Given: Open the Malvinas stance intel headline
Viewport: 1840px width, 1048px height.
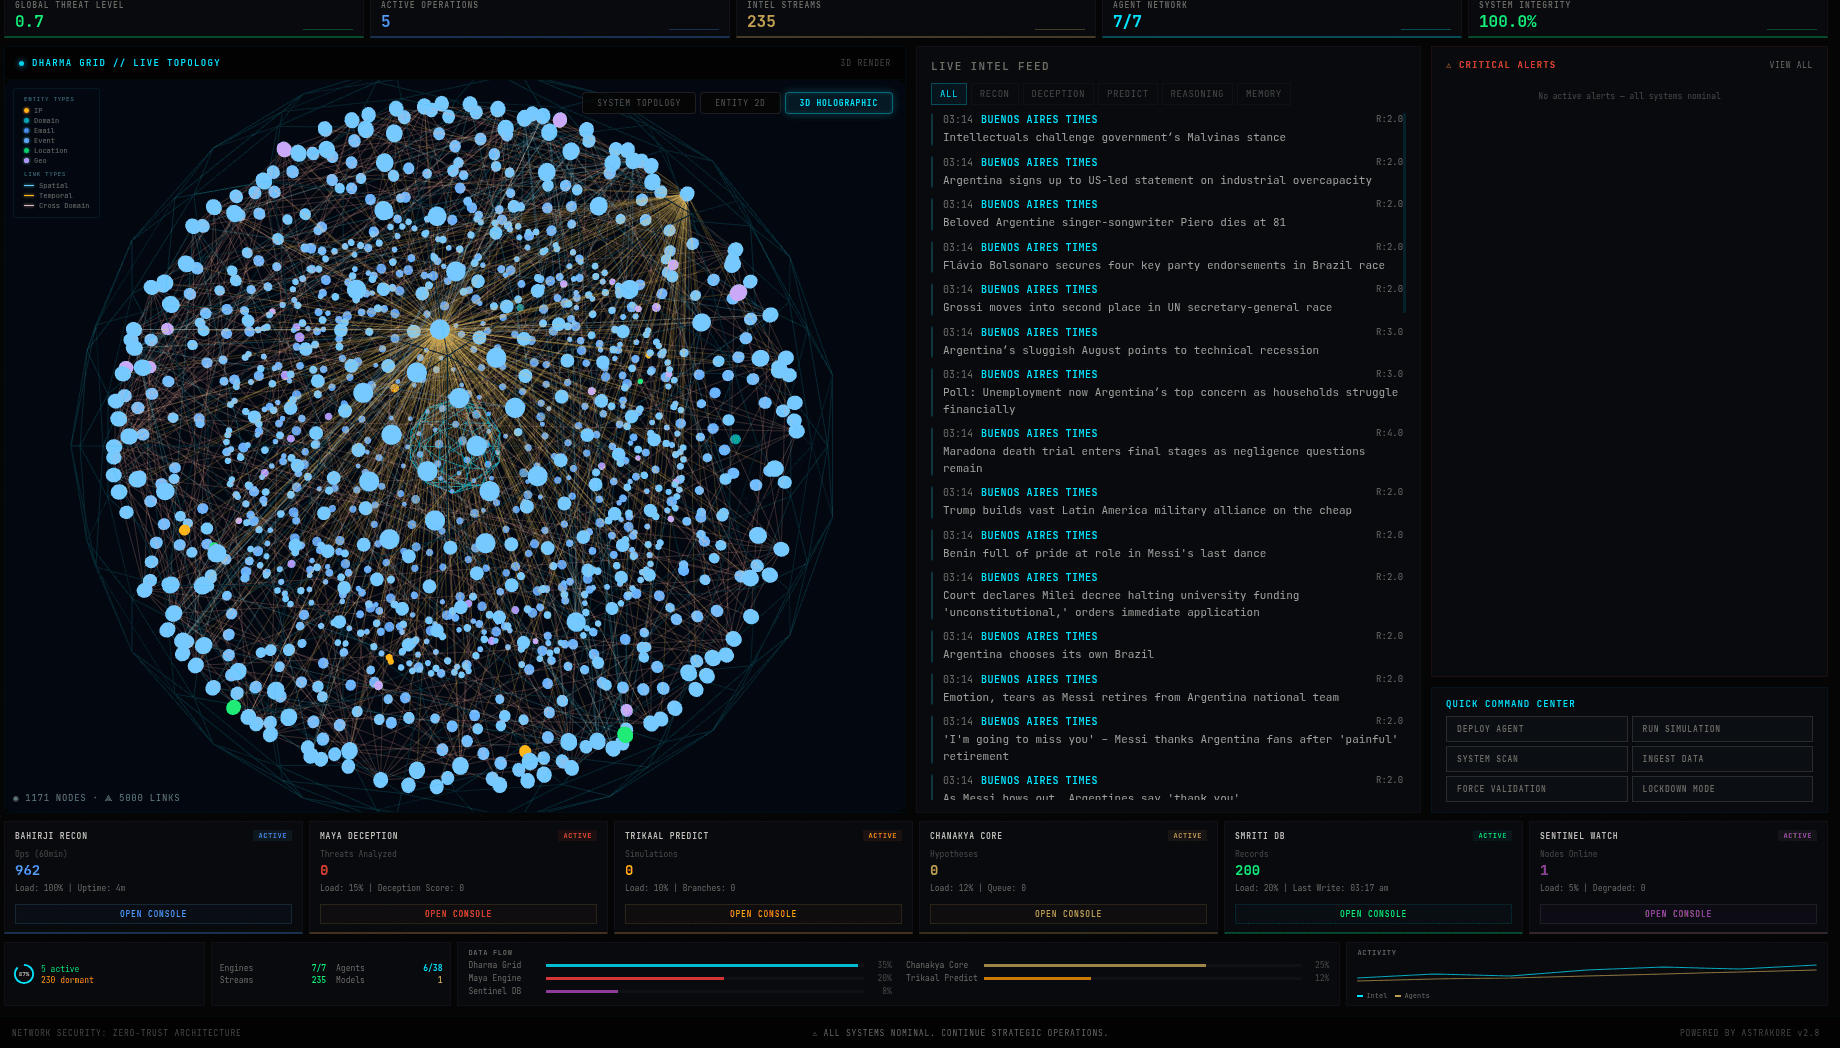Looking at the screenshot, I should [1114, 138].
